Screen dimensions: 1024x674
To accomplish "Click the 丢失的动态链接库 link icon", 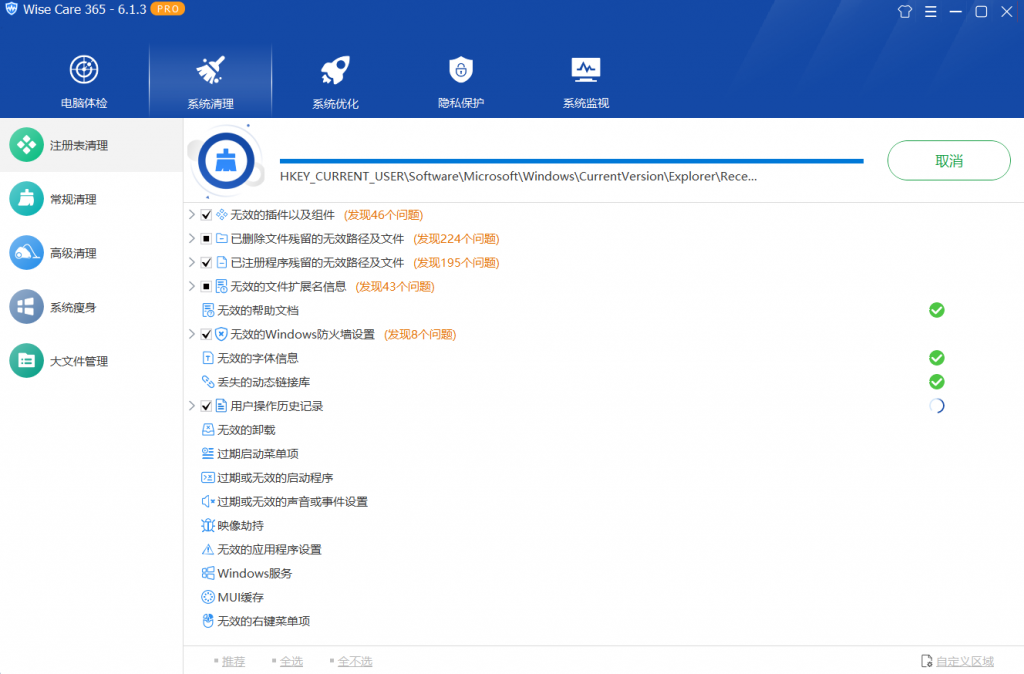I will pos(208,381).
